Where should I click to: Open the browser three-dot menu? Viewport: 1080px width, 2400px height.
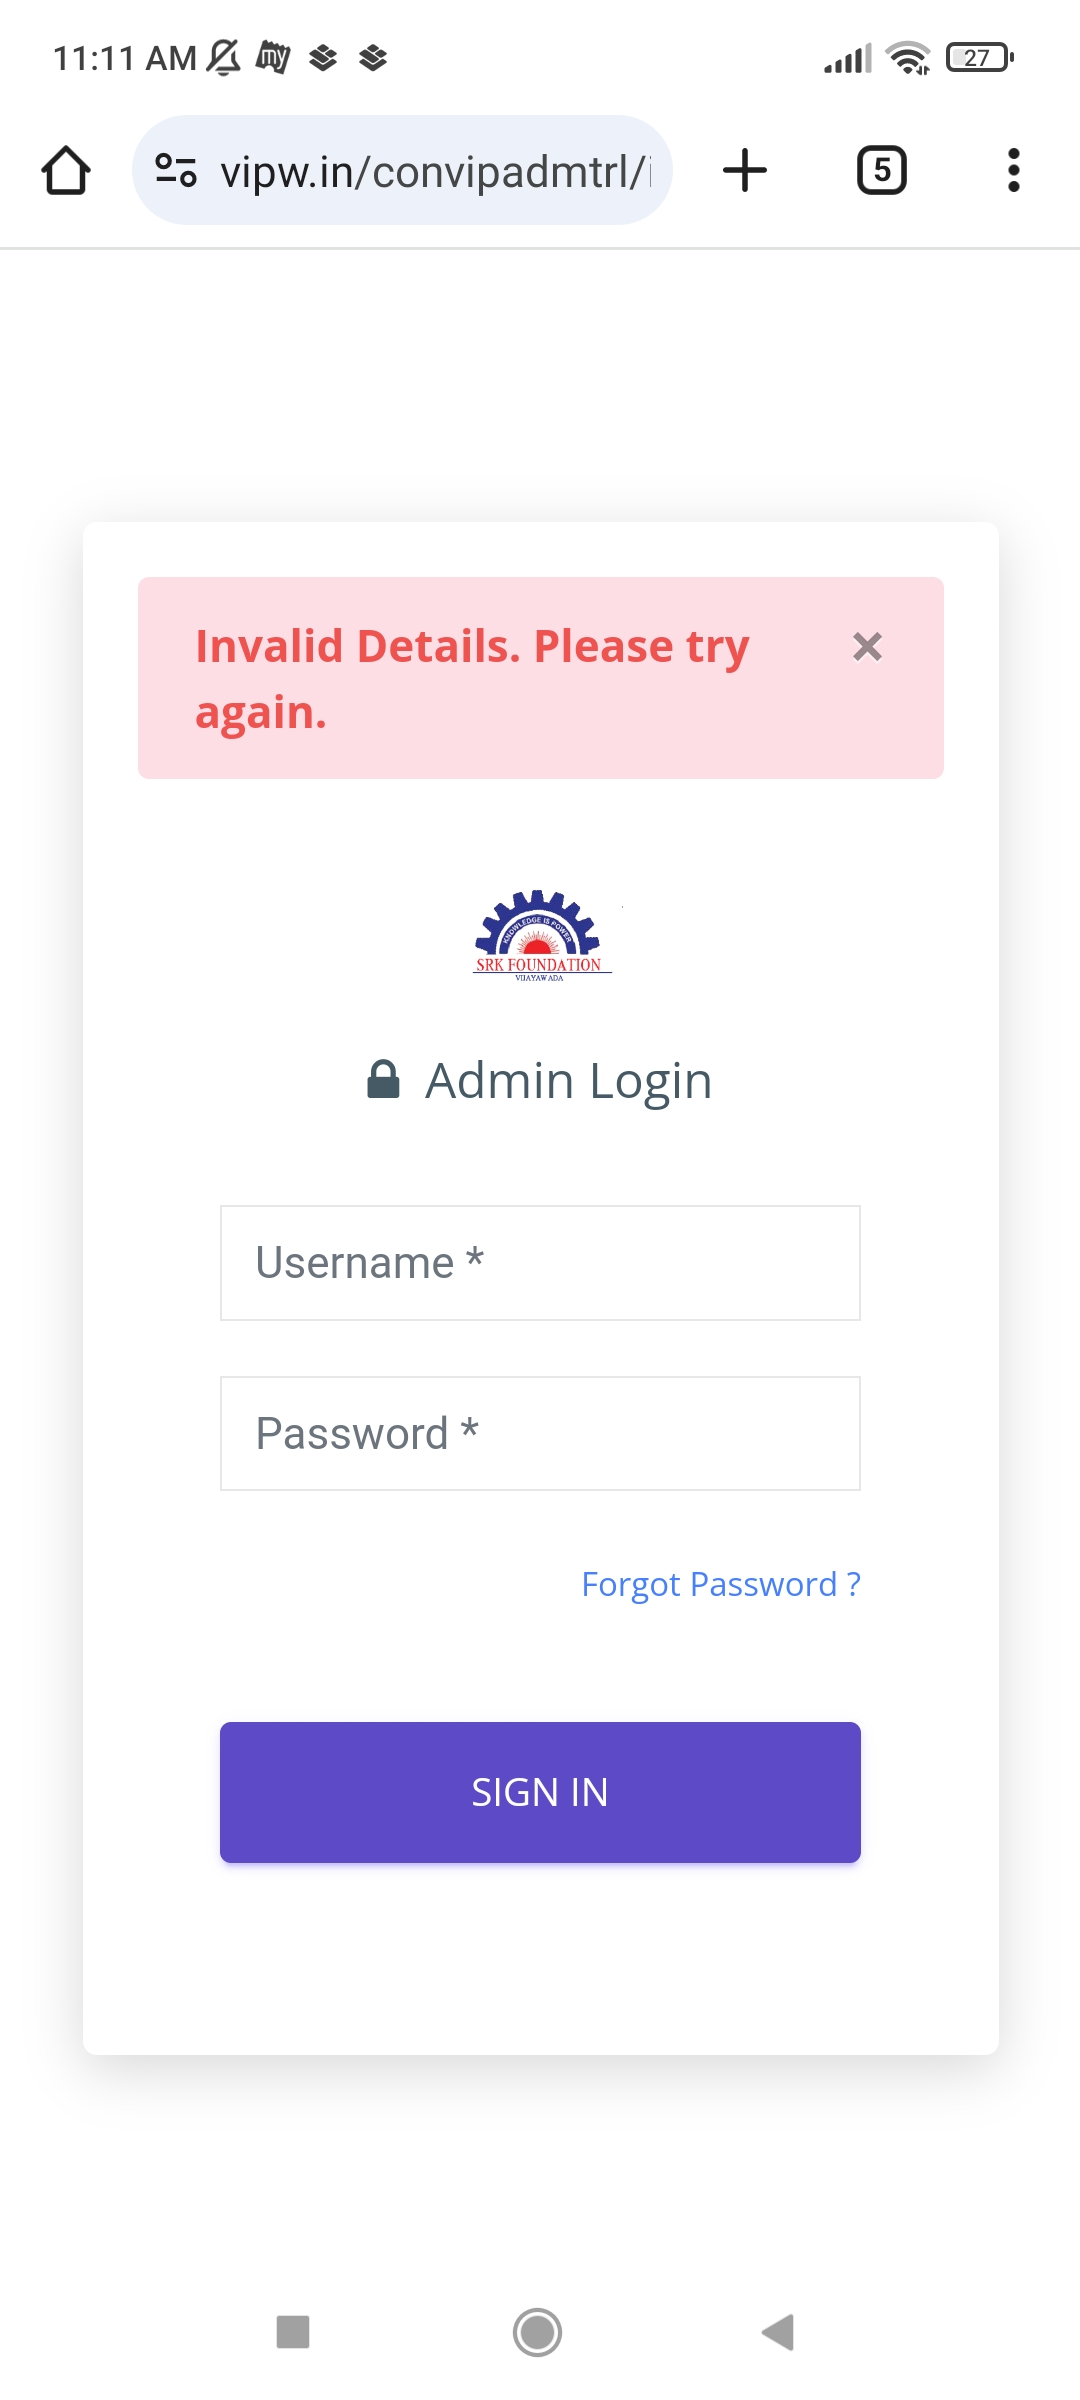[1014, 170]
